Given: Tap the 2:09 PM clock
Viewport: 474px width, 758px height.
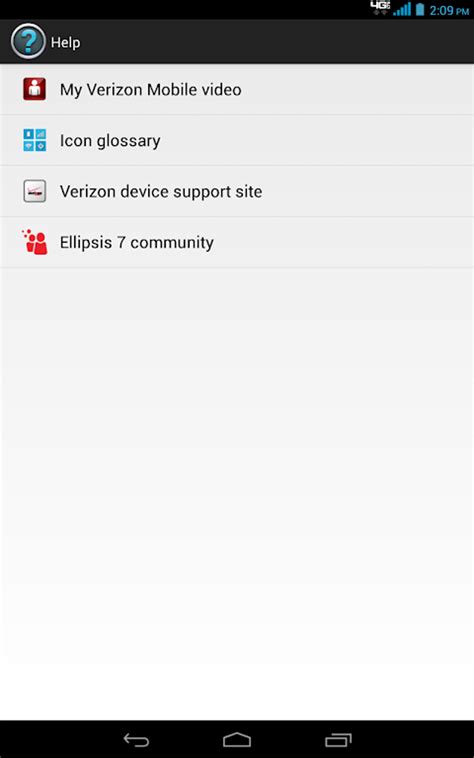Looking at the screenshot, I should point(449,10).
